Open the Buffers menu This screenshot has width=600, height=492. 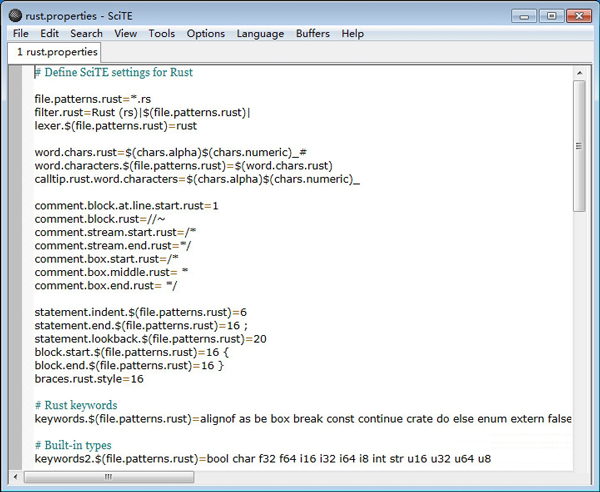pos(313,34)
